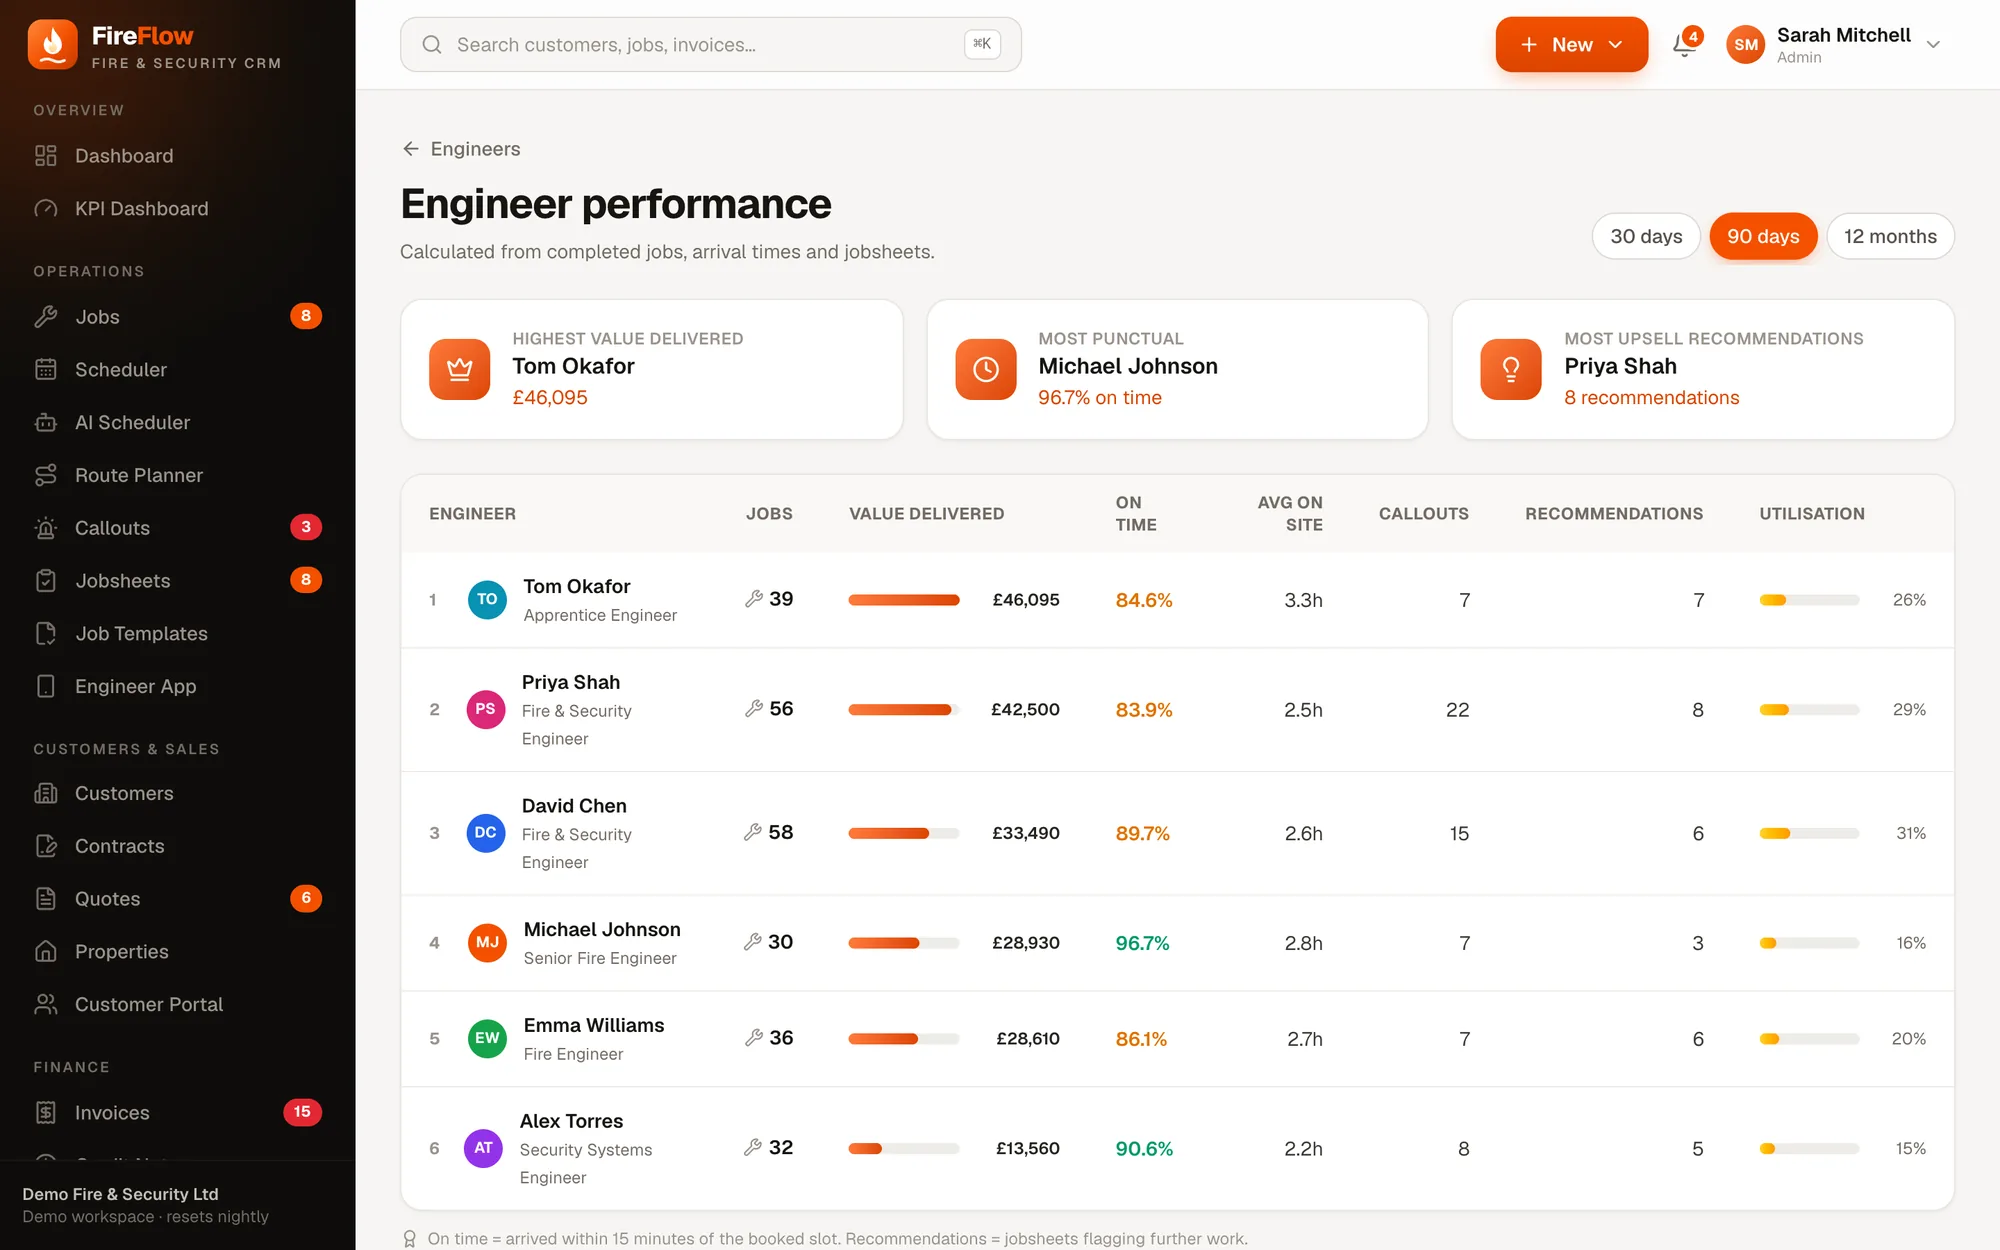Click the Jobsheets clipboard icon
This screenshot has height=1250, width=2000.
tap(46, 581)
